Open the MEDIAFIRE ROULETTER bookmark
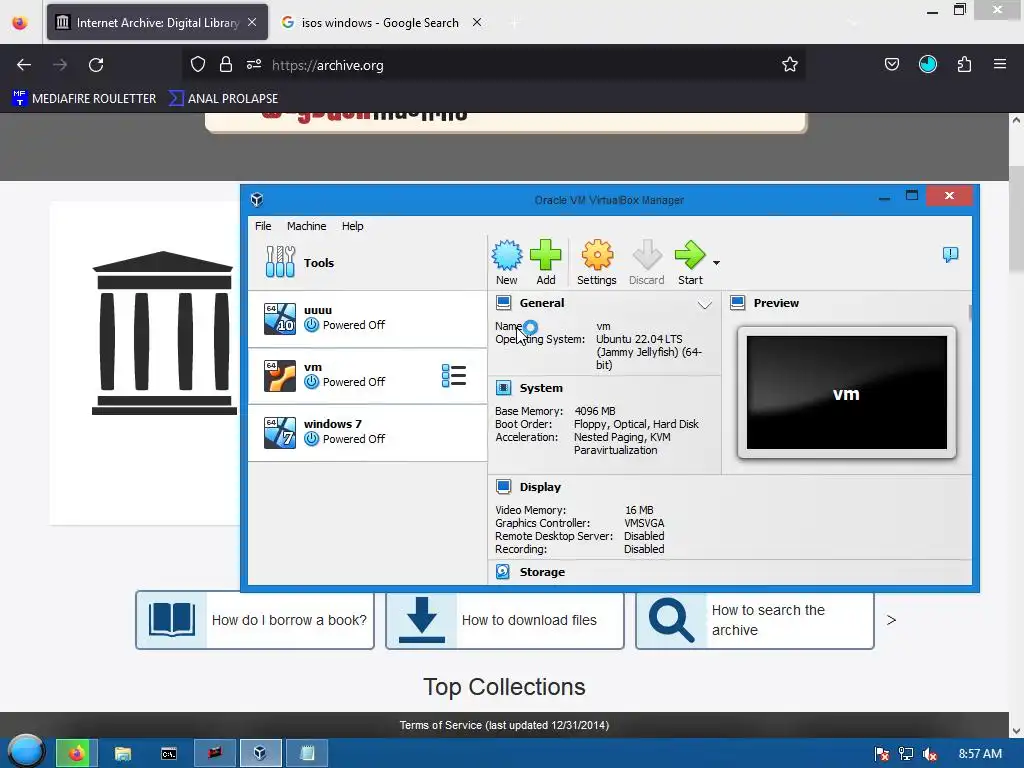 coord(84,99)
